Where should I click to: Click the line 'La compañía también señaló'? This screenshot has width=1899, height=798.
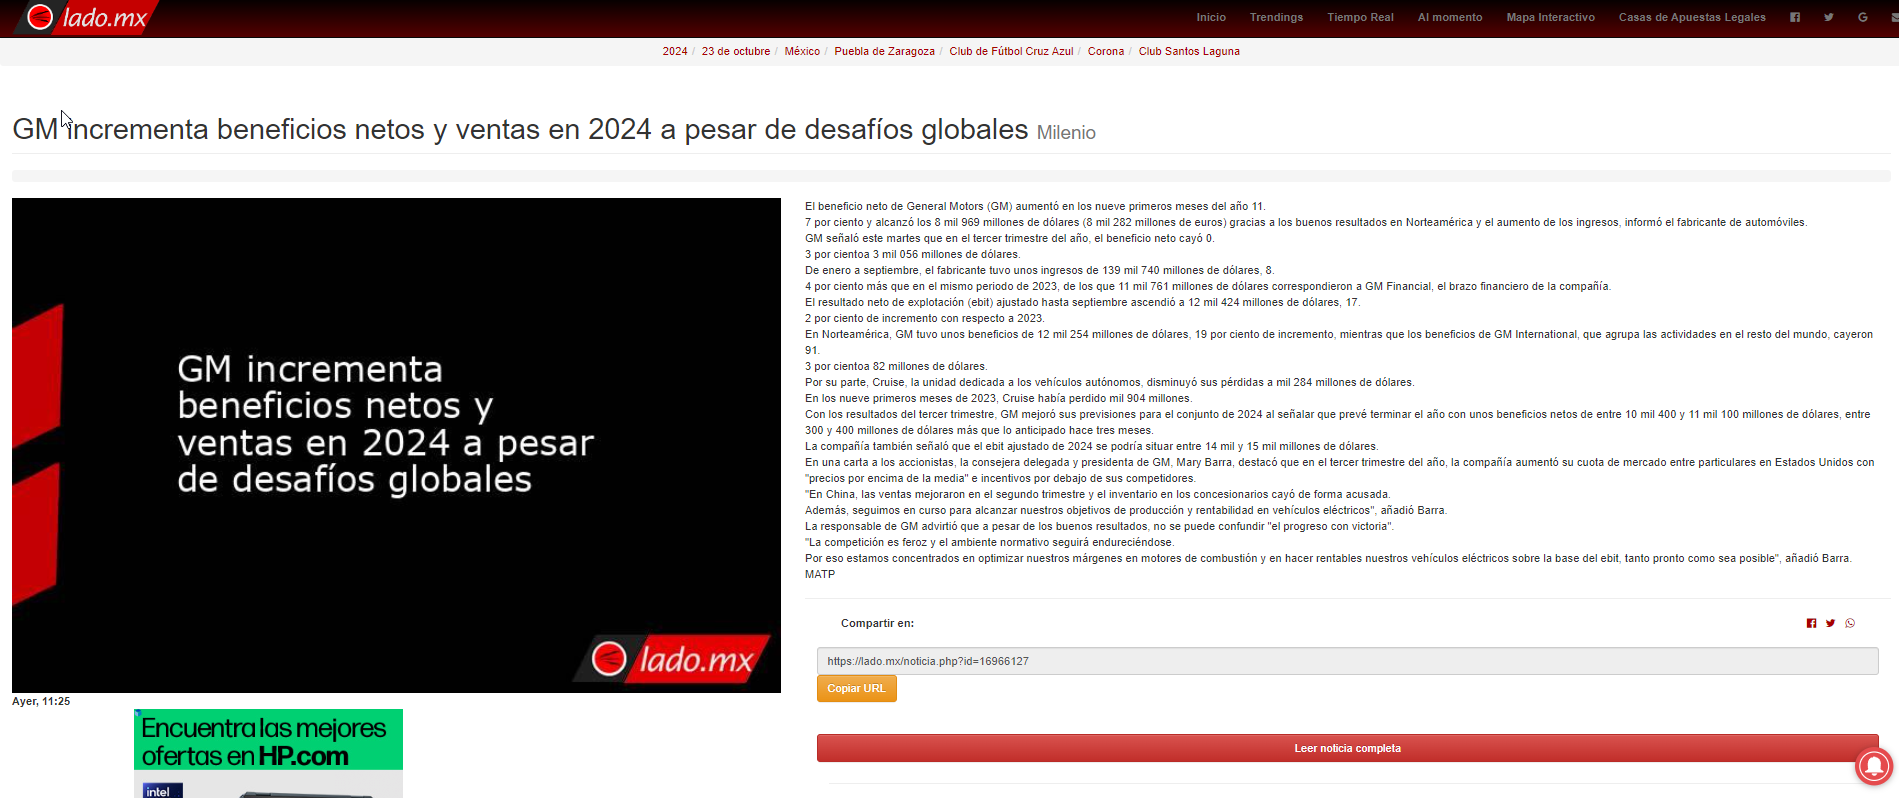pos(1092,446)
